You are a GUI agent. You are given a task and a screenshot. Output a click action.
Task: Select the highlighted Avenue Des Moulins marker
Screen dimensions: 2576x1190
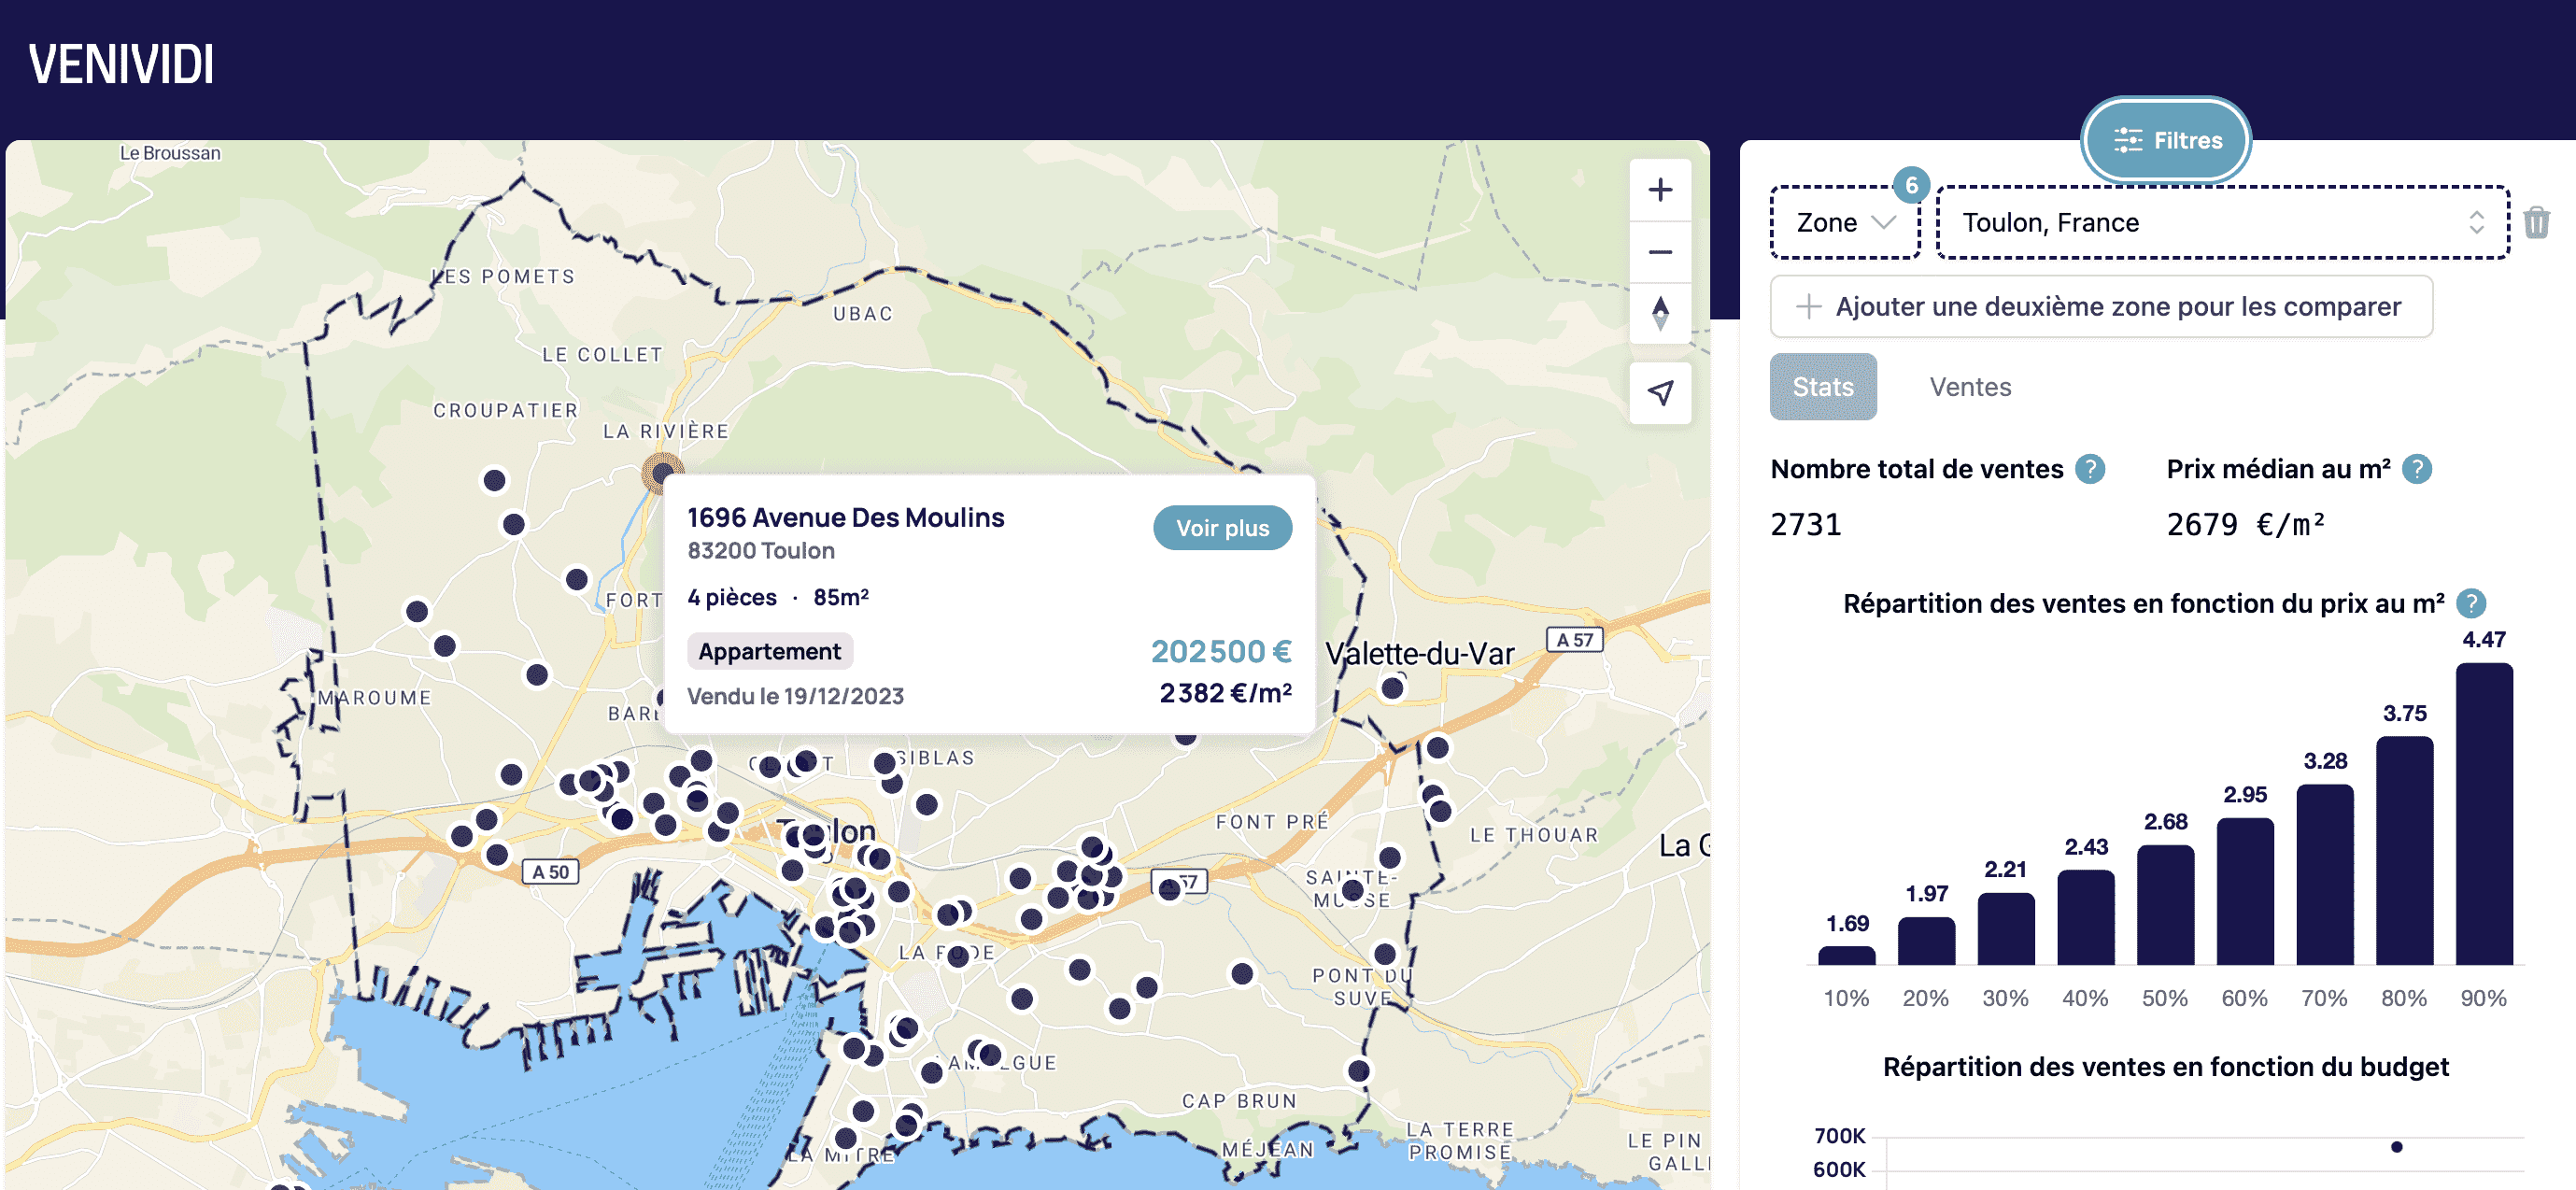click(x=662, y=472)
